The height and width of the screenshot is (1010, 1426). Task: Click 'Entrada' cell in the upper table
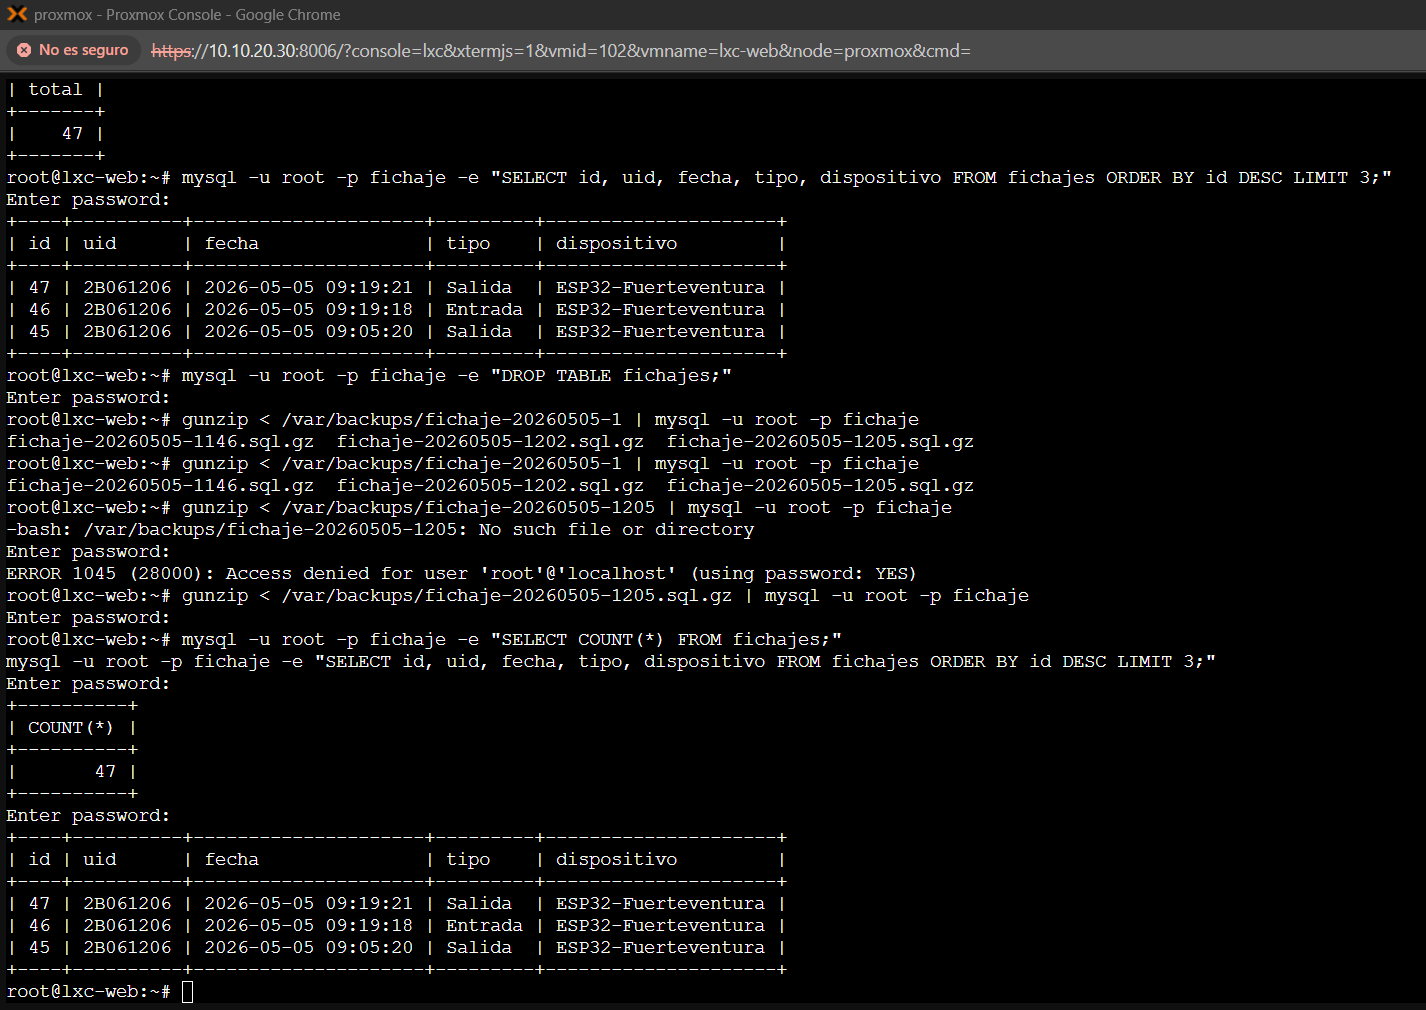coord(484,309)
